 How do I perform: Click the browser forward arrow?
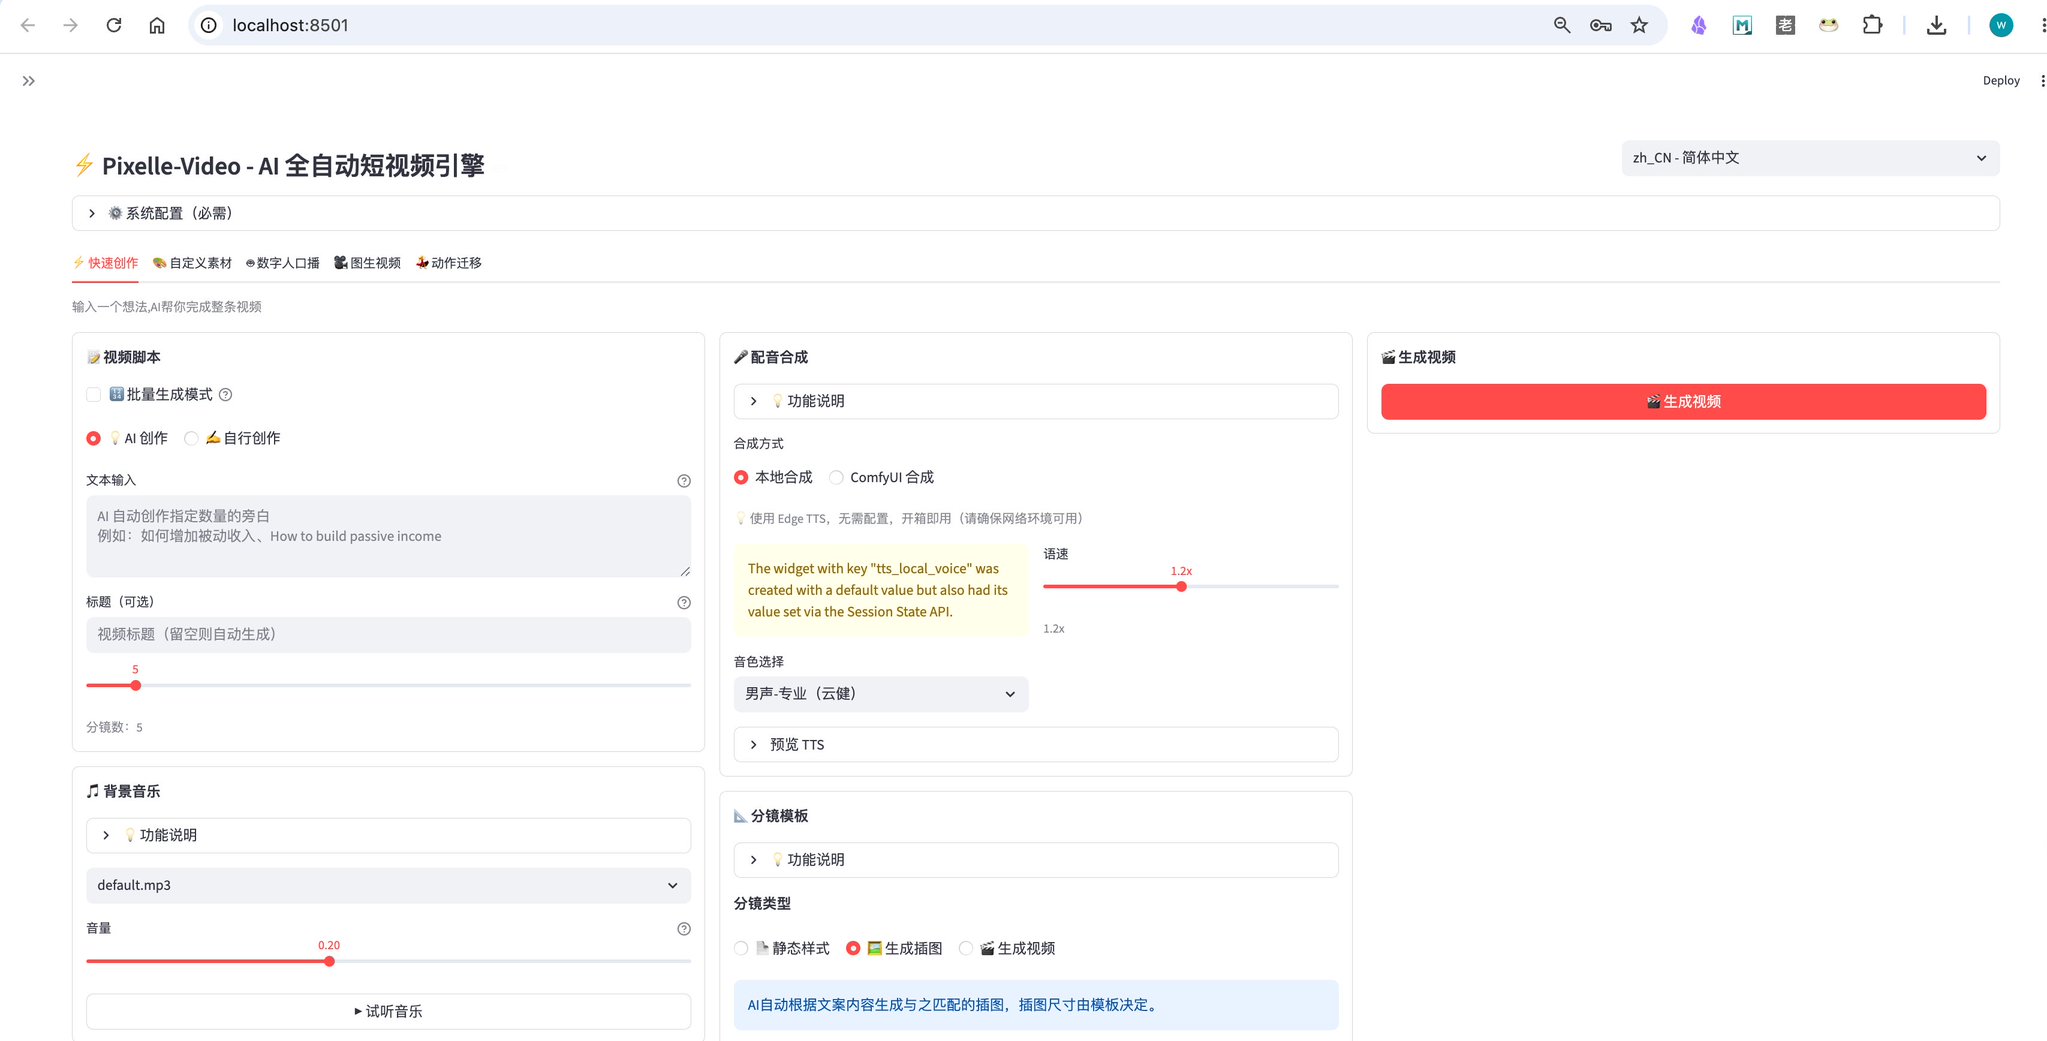pos(70,25)
